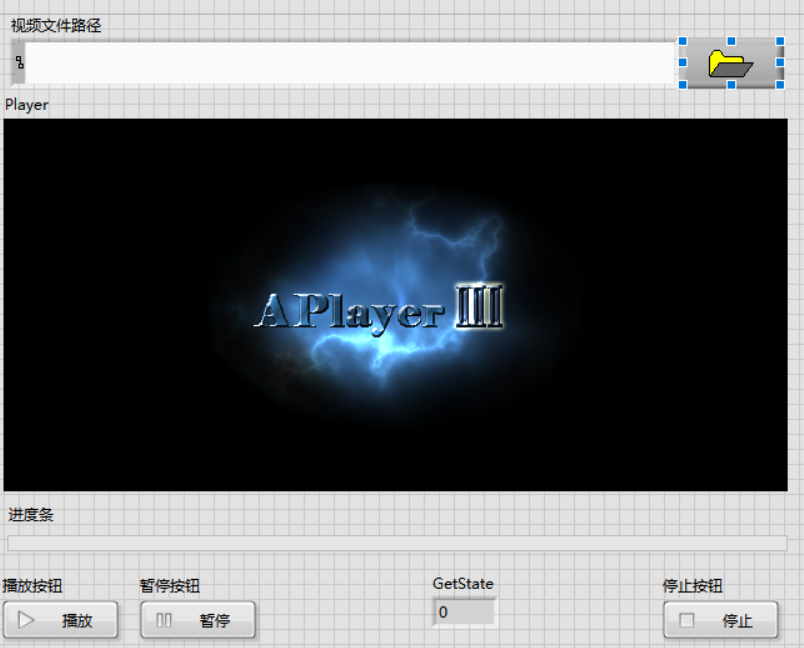Open the folder browse button
This screenshot has height=648, width=804.
[731, 63]
